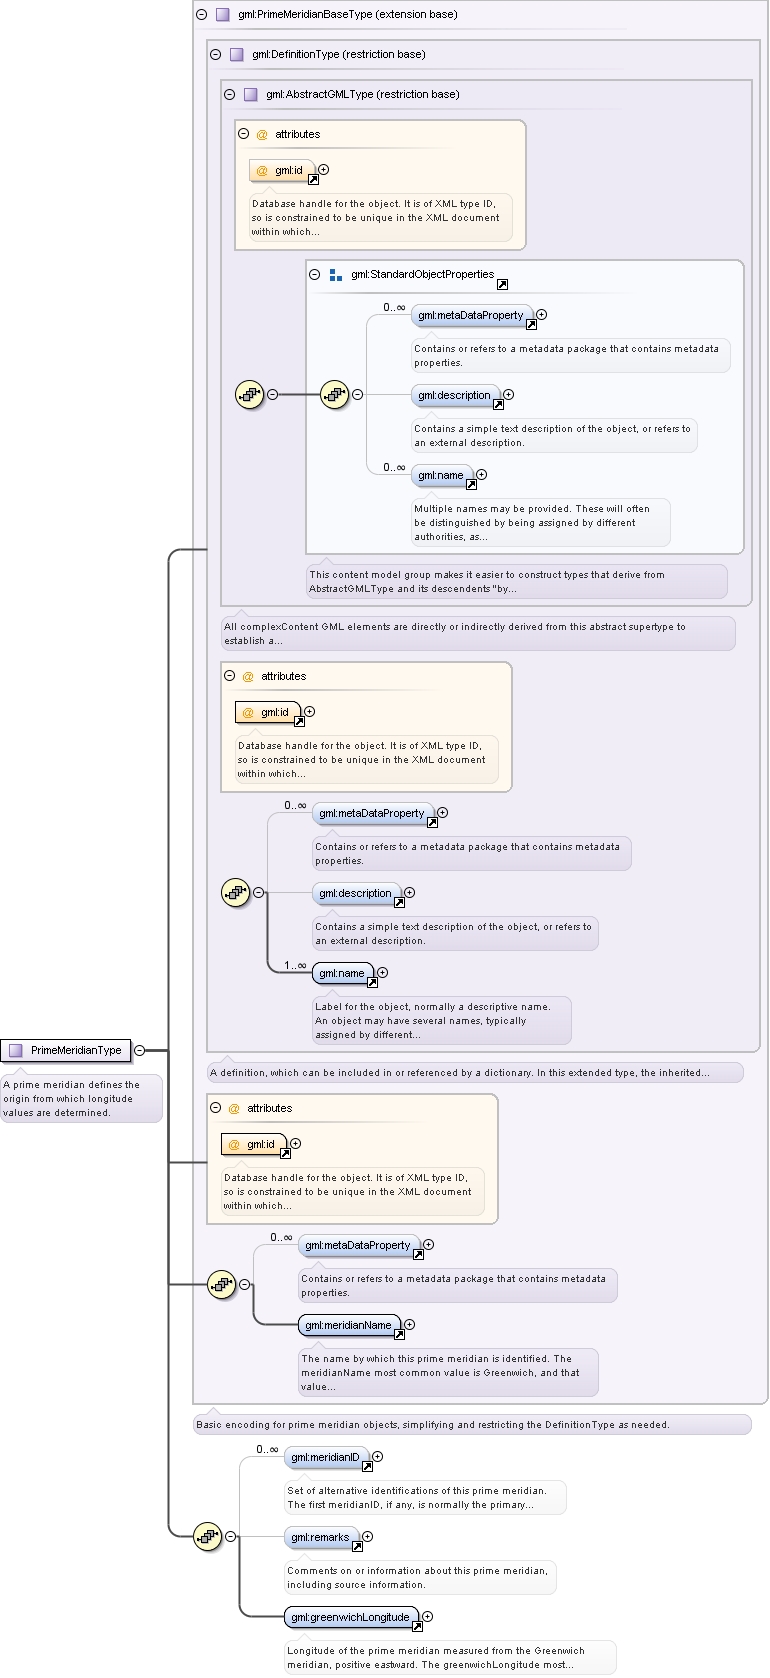Select the gml:meridianName element
The width and height of the screenshot is (770, 1678).
click(350, 1325)
